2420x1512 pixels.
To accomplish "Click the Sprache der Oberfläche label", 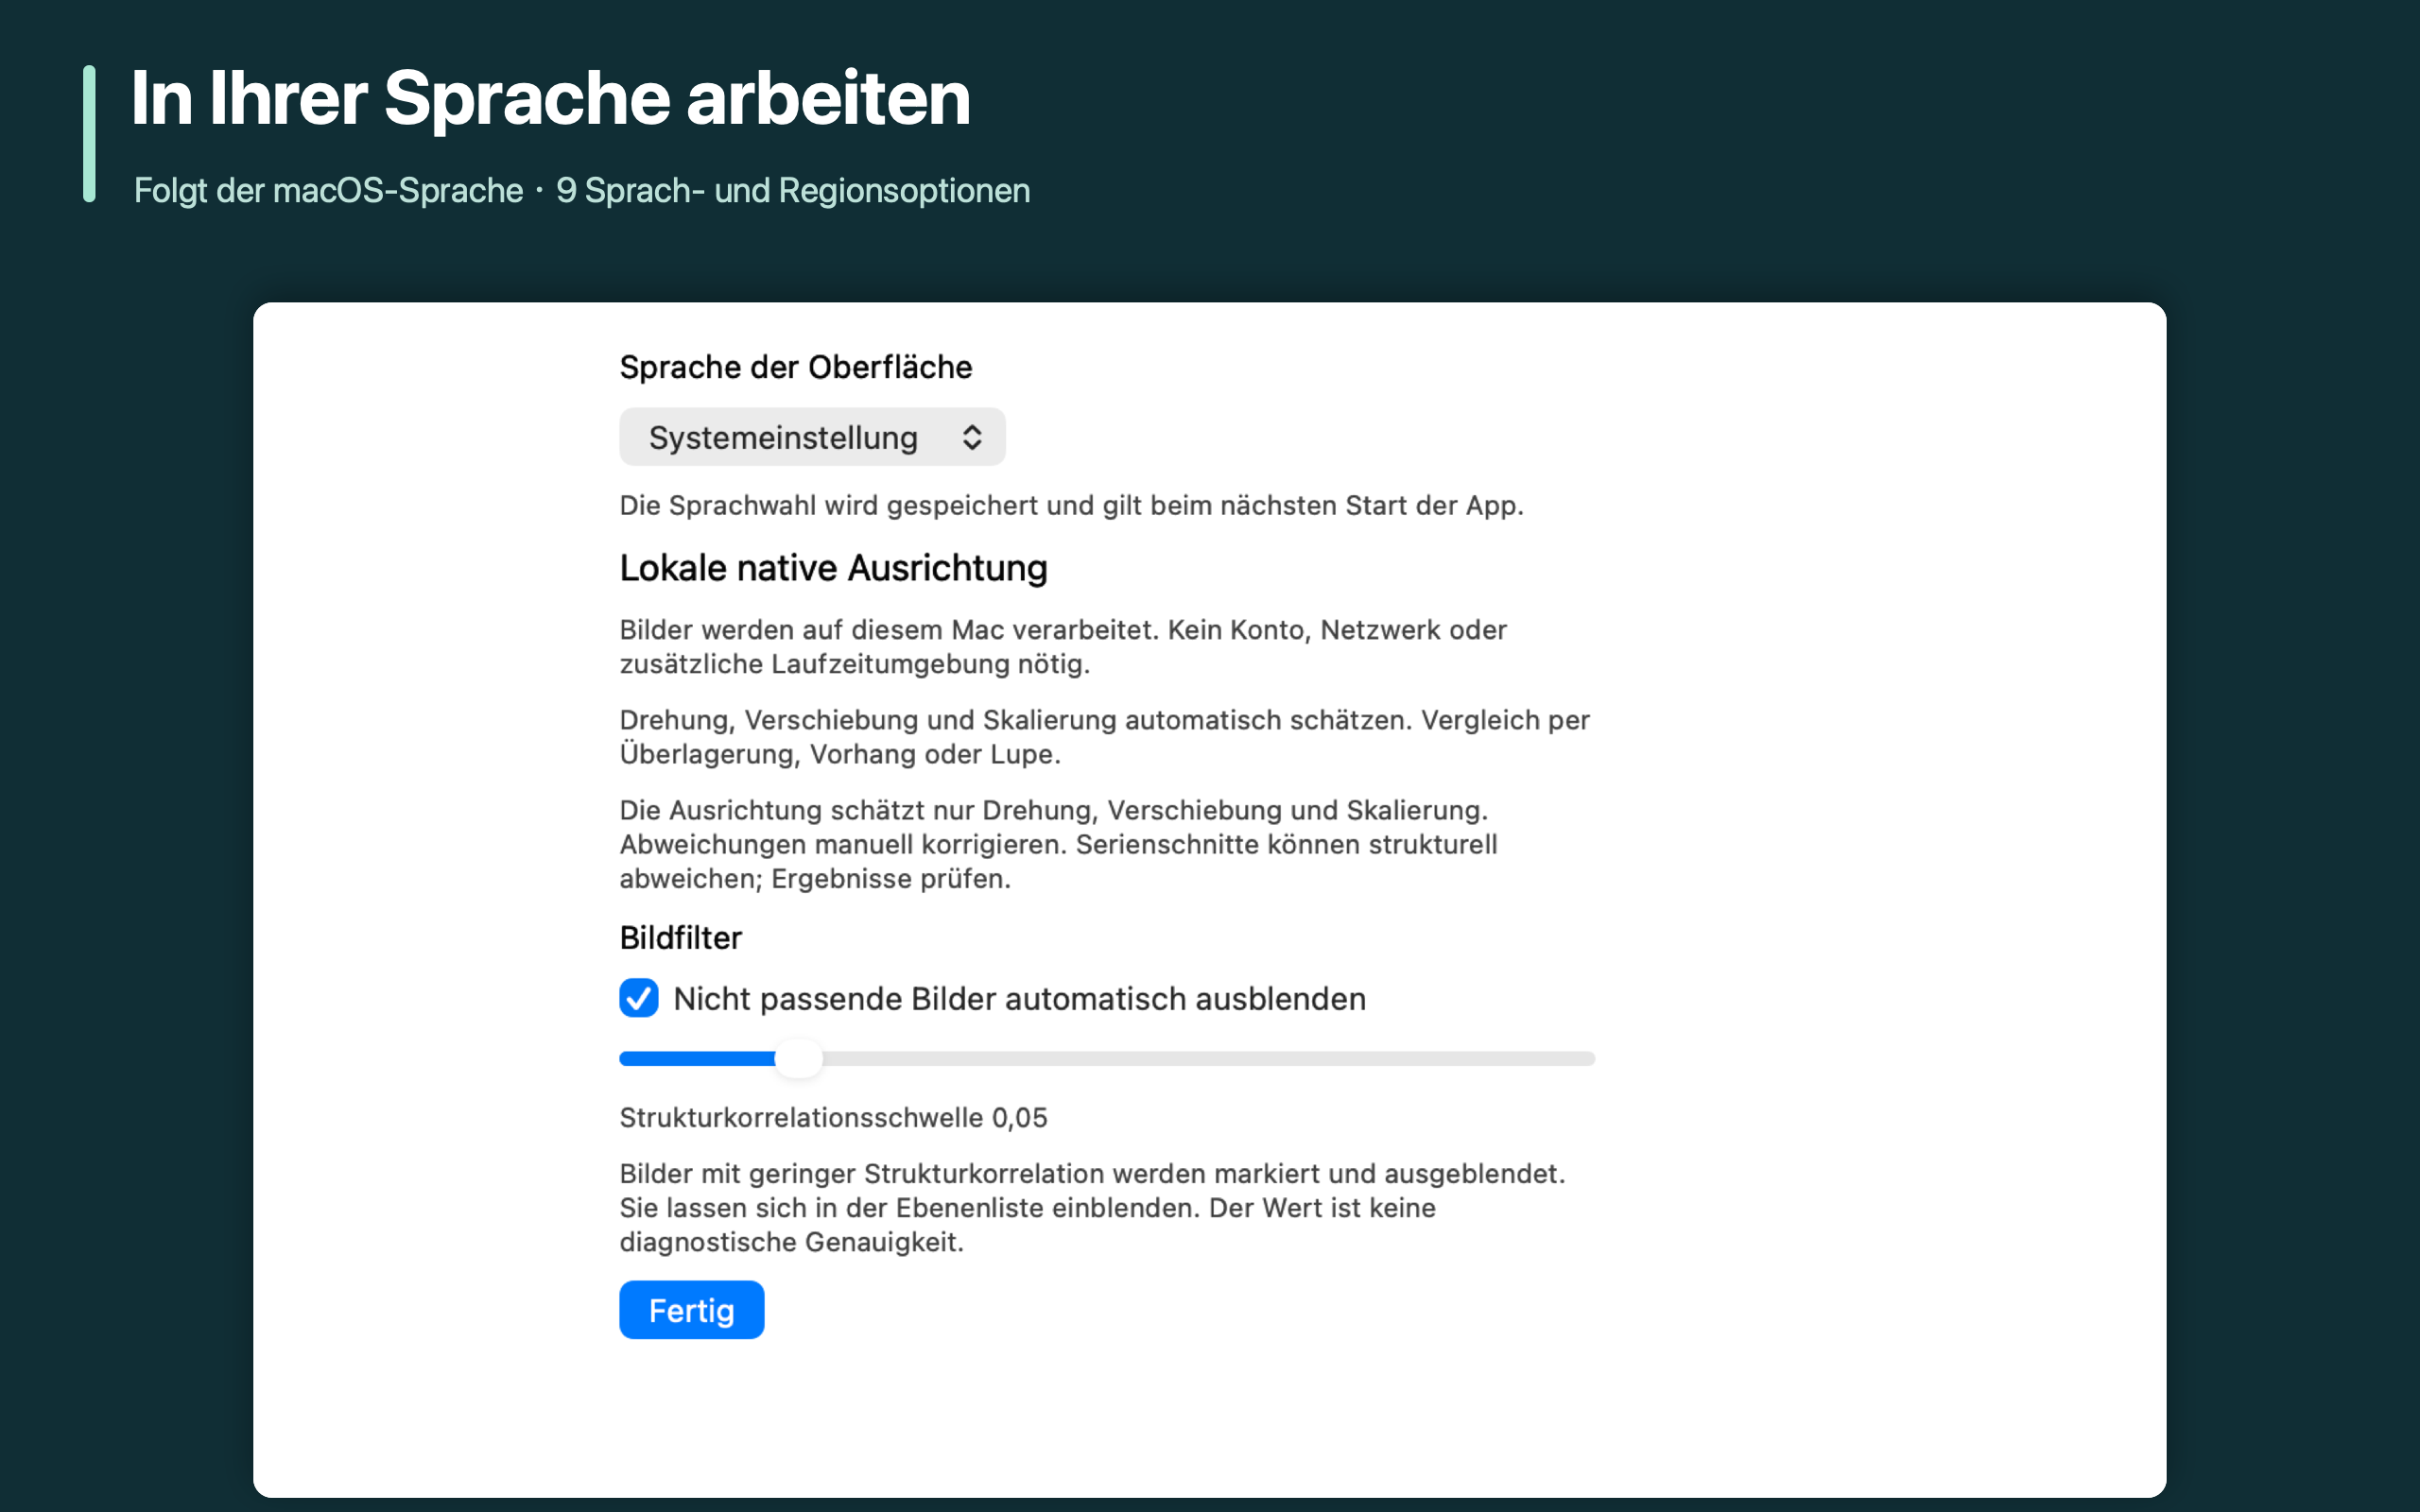I will (x=796, y=367).
